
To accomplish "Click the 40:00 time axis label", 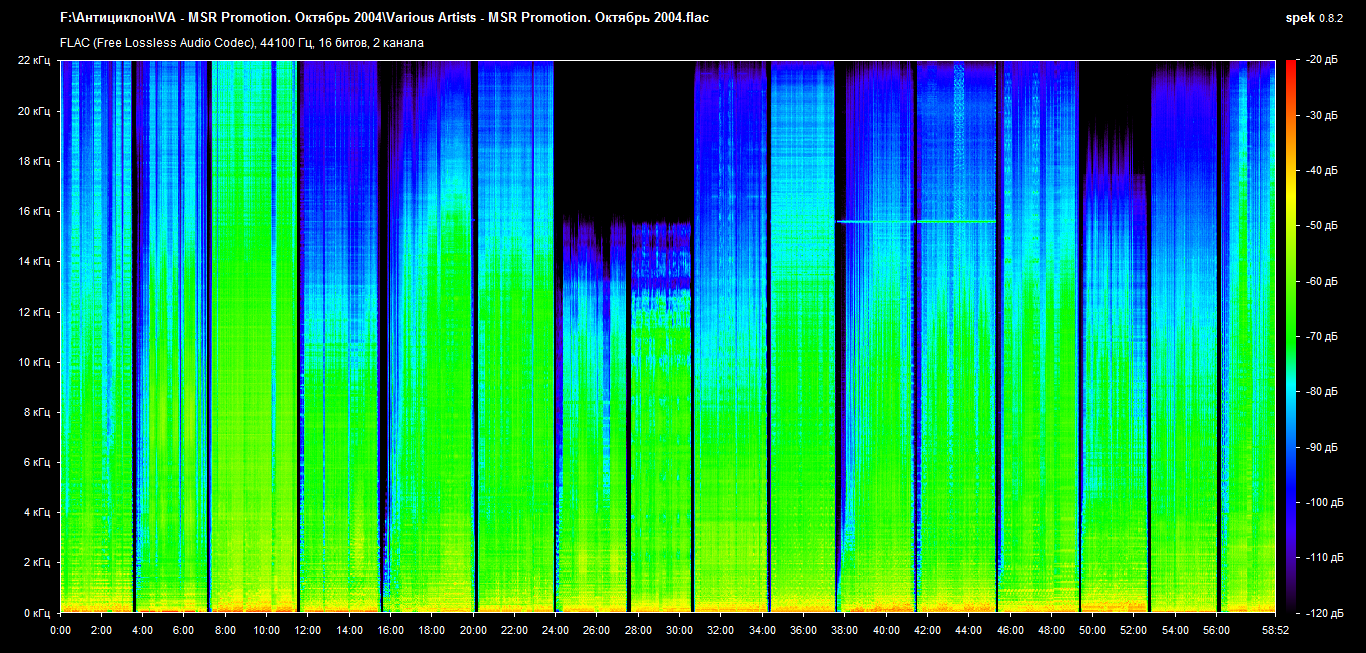I will [886, 631].
